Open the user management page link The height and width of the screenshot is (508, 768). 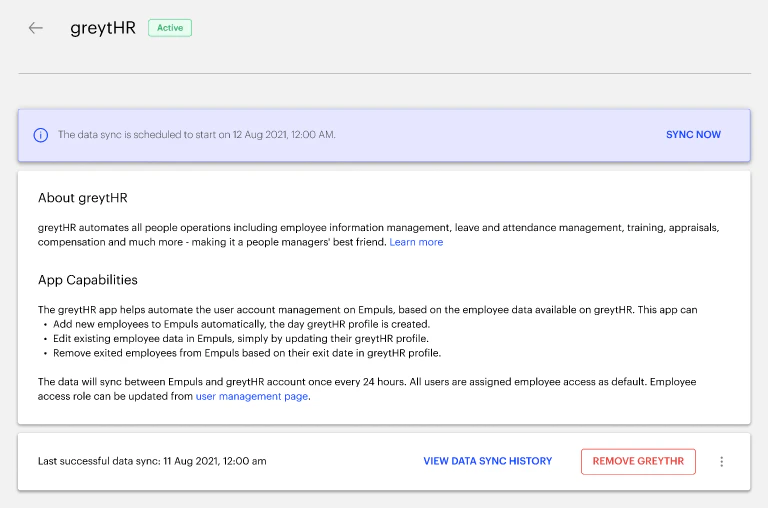click(252, 396)
